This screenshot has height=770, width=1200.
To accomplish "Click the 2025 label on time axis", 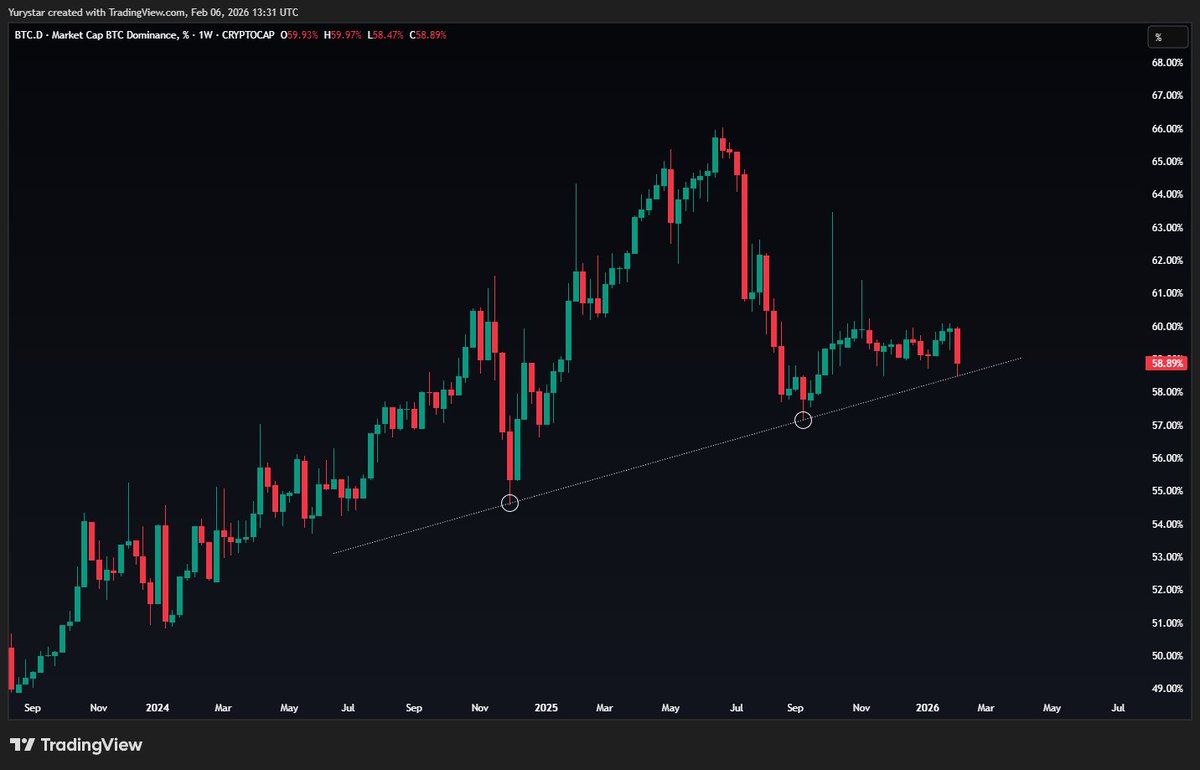I will pos(545,708).
